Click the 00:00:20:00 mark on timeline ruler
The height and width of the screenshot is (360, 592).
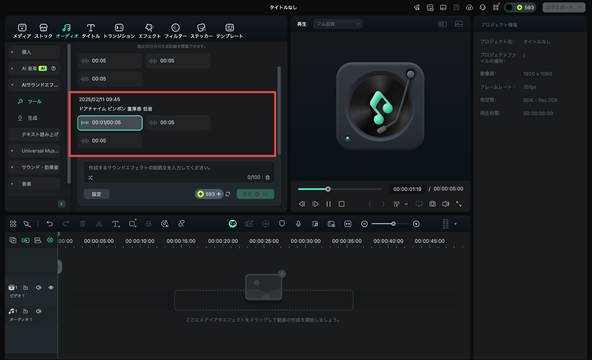click(x=223, y=241)
